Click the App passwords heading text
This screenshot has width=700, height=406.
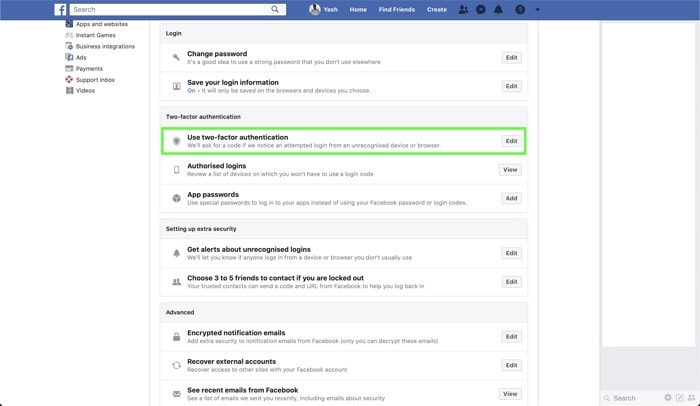click(213, 194)
